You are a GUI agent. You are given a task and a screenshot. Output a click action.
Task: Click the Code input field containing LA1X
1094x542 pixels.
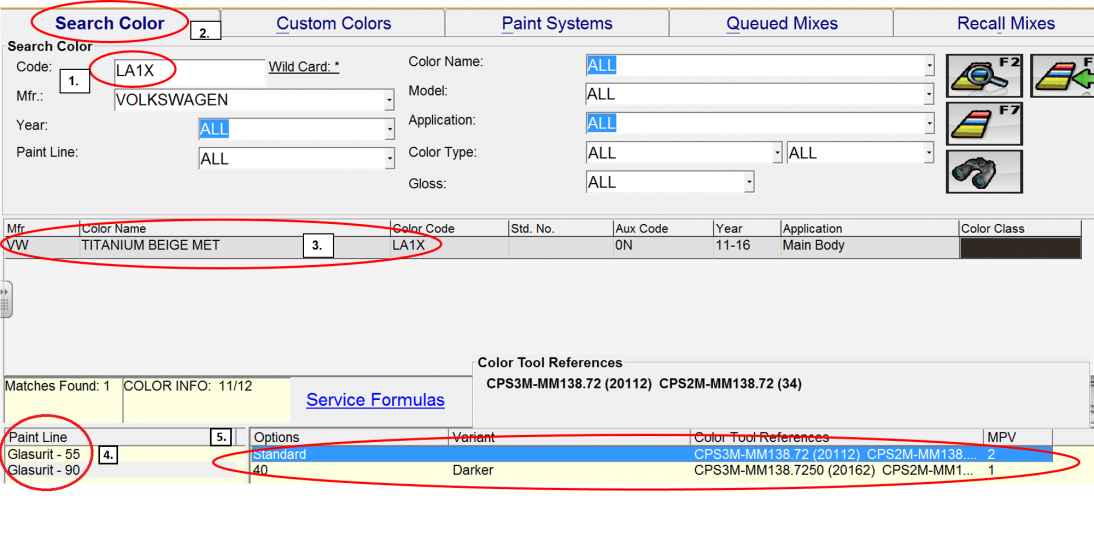click(189, 72)
